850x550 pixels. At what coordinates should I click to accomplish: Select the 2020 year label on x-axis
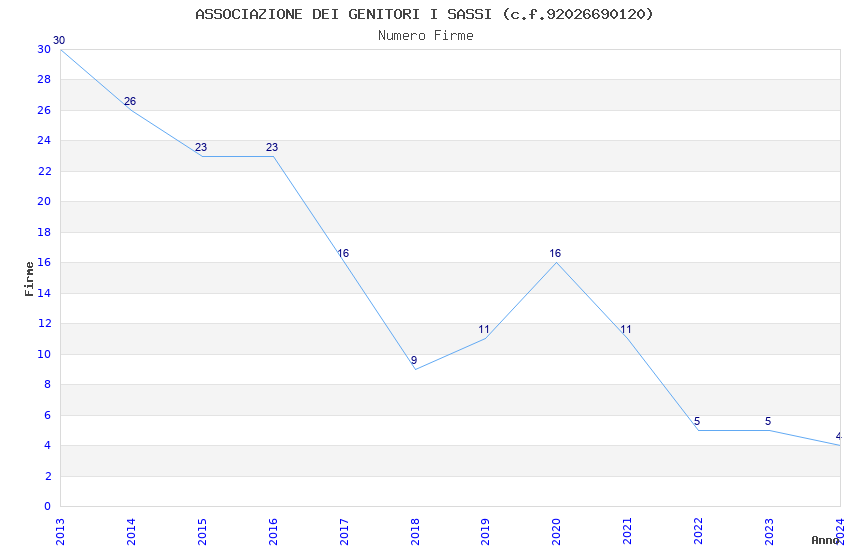click(x=557, y=532)
